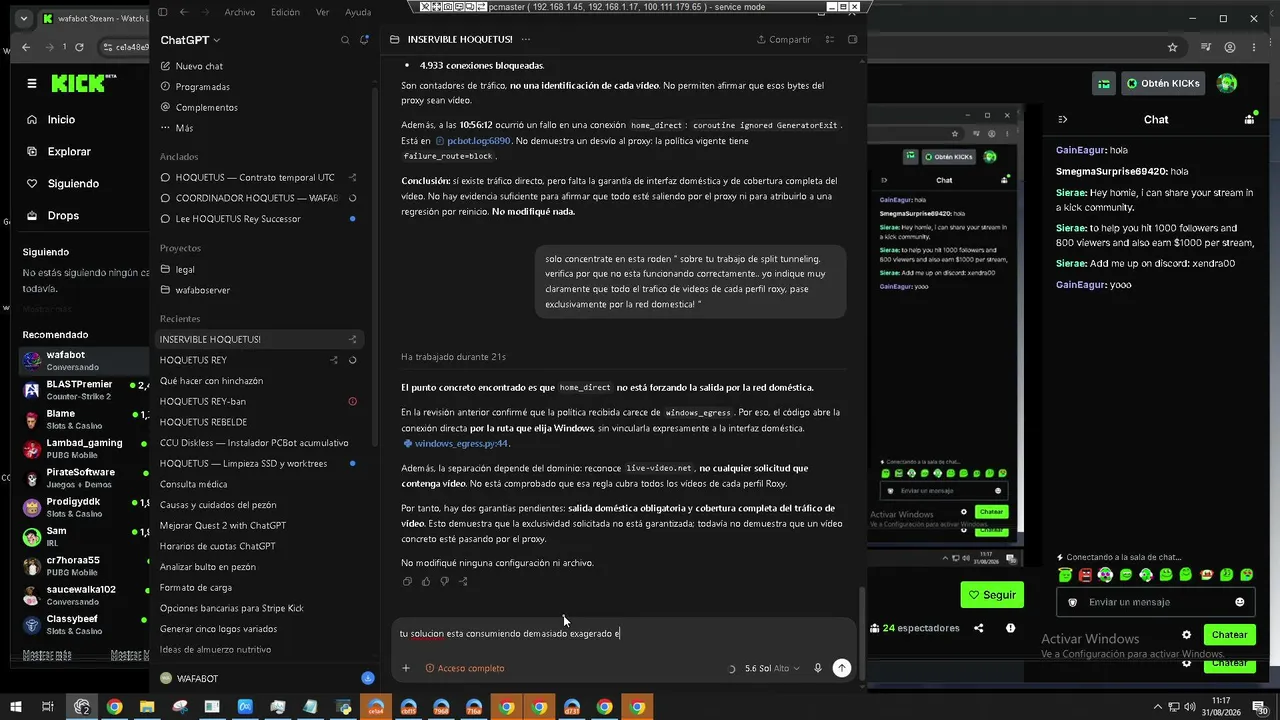Copy the assistant response with the copy icon
Screen dimensions: 1280x720
pyautogui.click(x=407, y=581)
